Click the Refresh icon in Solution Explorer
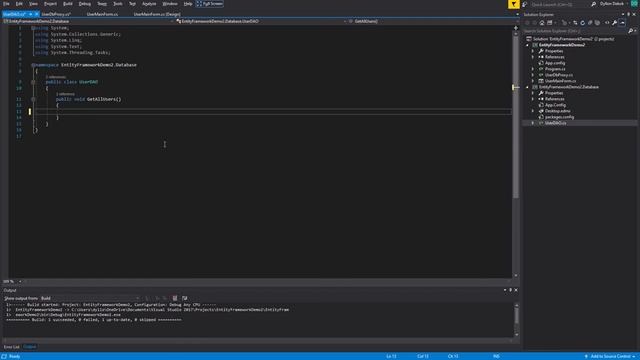 point(582,23)
